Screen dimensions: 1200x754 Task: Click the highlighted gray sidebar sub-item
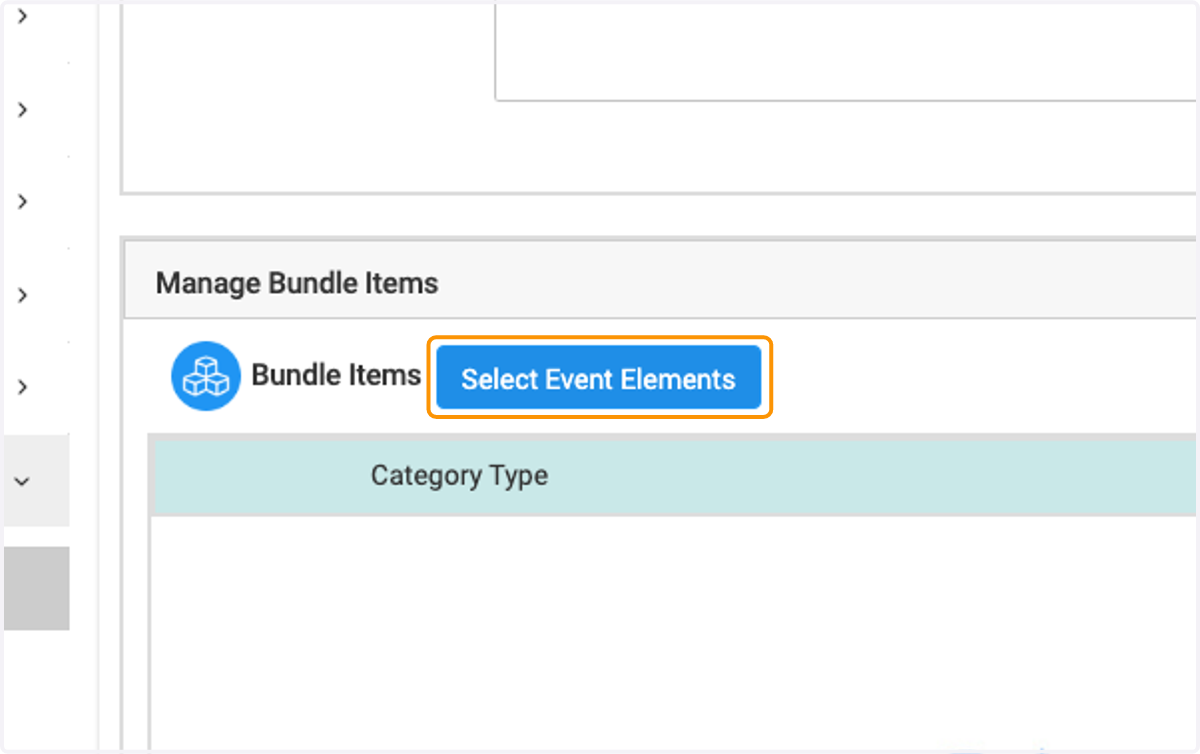[36, 588]
